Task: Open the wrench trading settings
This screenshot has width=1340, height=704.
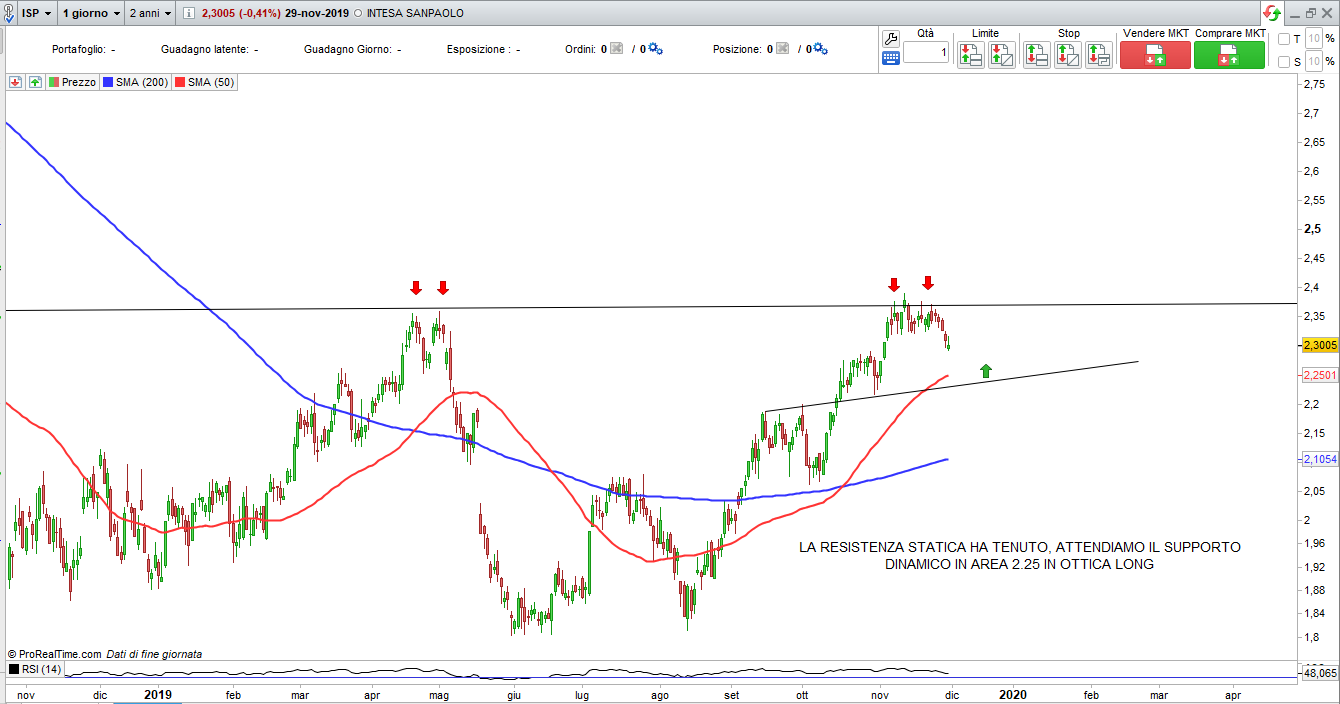Action: [890, 38]
